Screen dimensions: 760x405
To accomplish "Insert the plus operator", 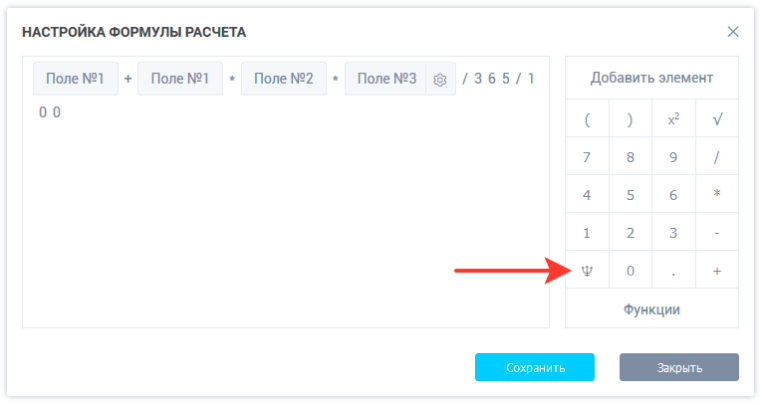I will tap(717, 270).
